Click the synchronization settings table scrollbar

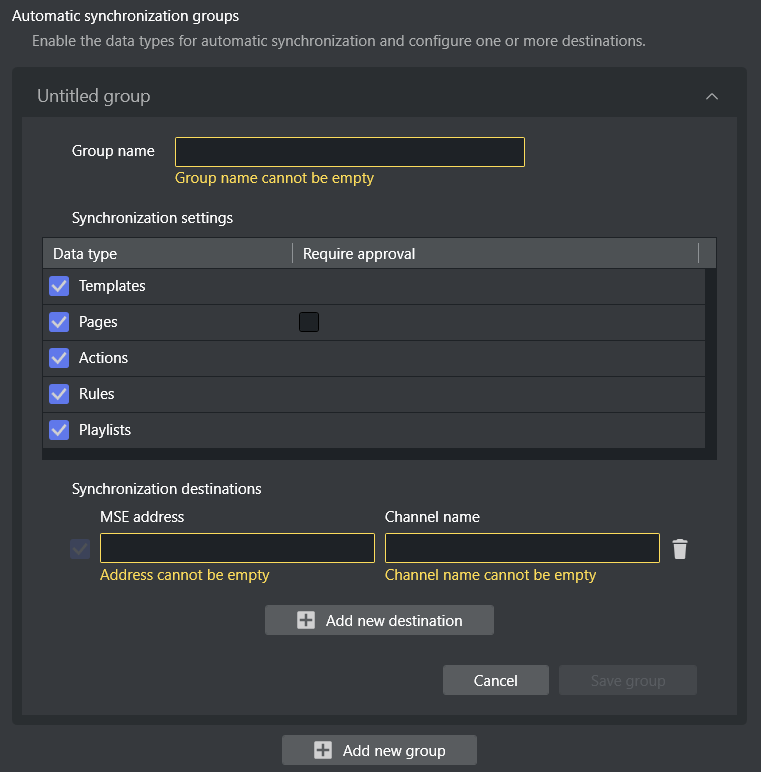pyautogui.click(x=710, y=358)
